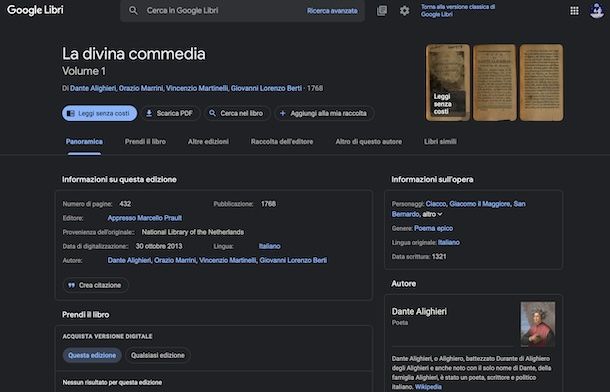The height and width of the screenshot is (392, 610).
Task: Open publisher Appresso Marcello Prault link
Action: pos(145,218)
